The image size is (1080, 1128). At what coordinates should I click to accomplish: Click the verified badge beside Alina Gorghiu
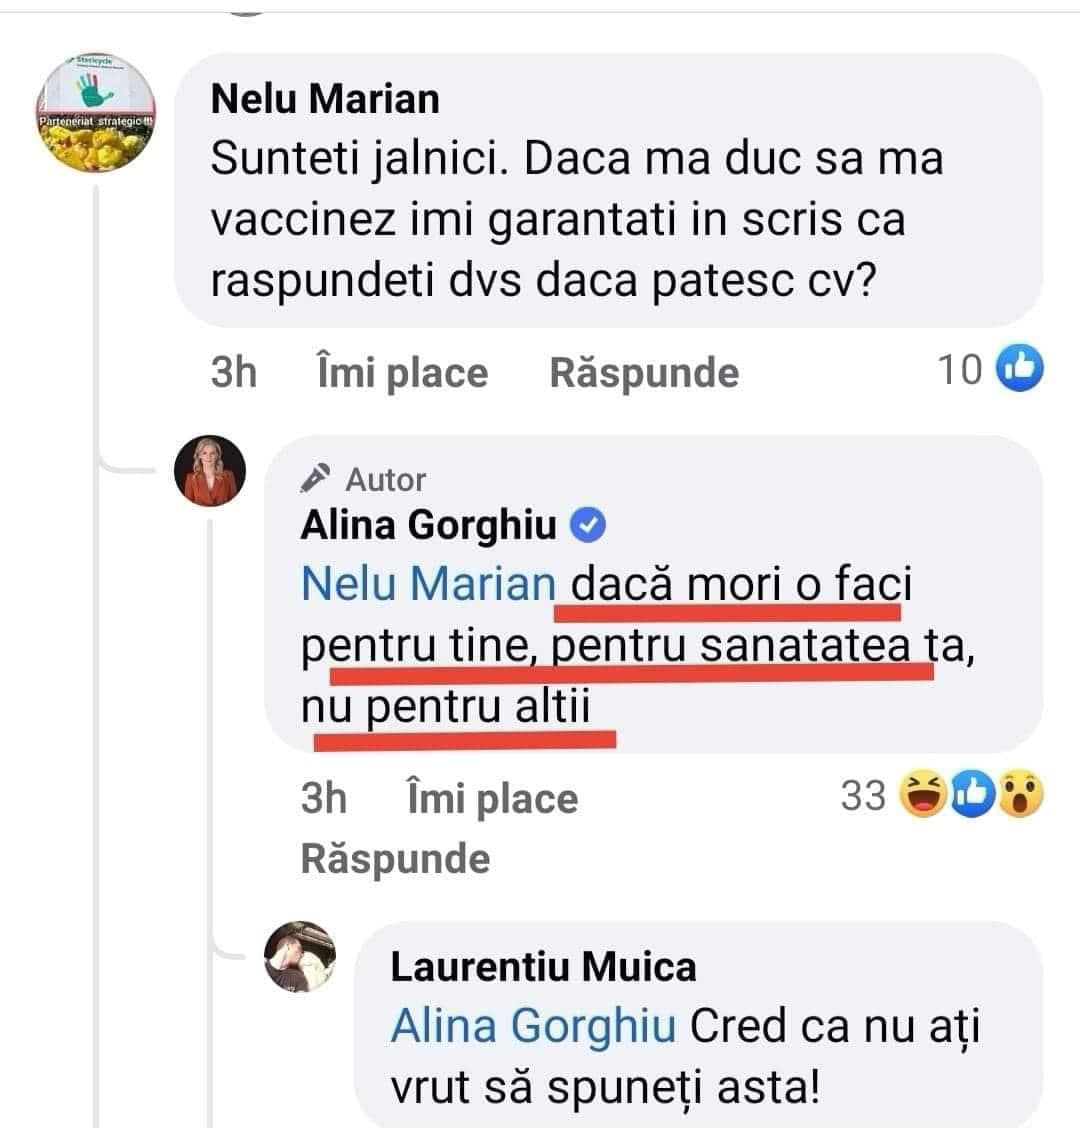click(x=592, y=525)
